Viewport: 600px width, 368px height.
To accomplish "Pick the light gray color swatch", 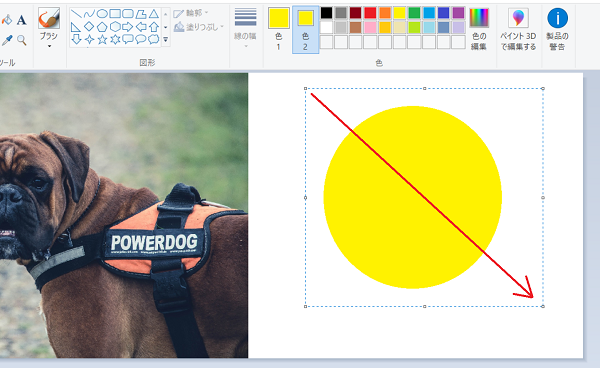I will (341, 28).
